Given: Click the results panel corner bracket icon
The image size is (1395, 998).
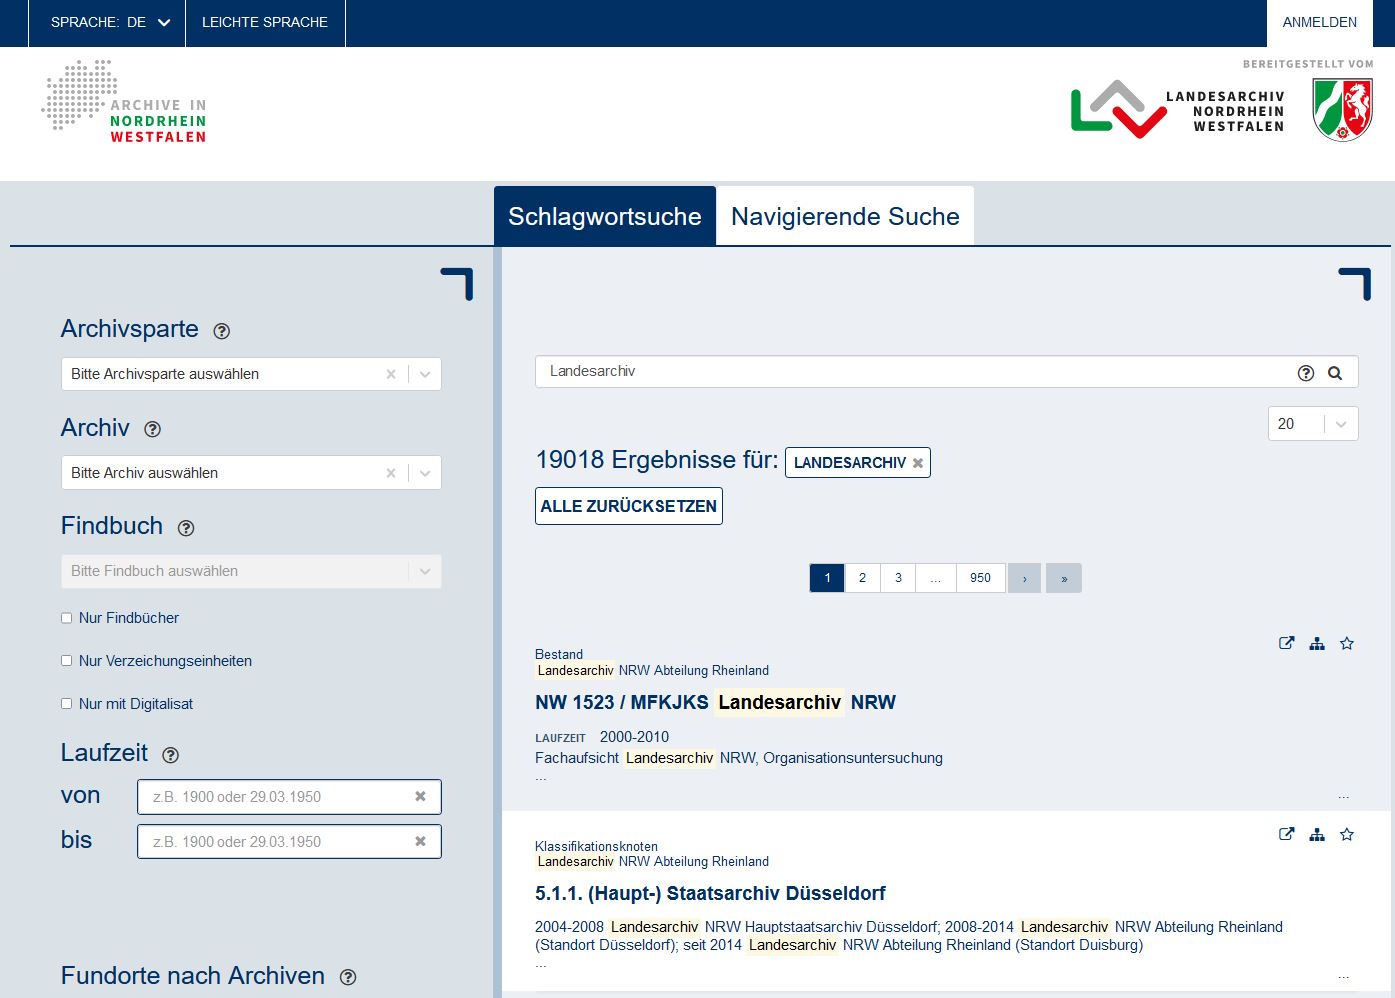Looking at the screenshot, I should point(1355,284).
